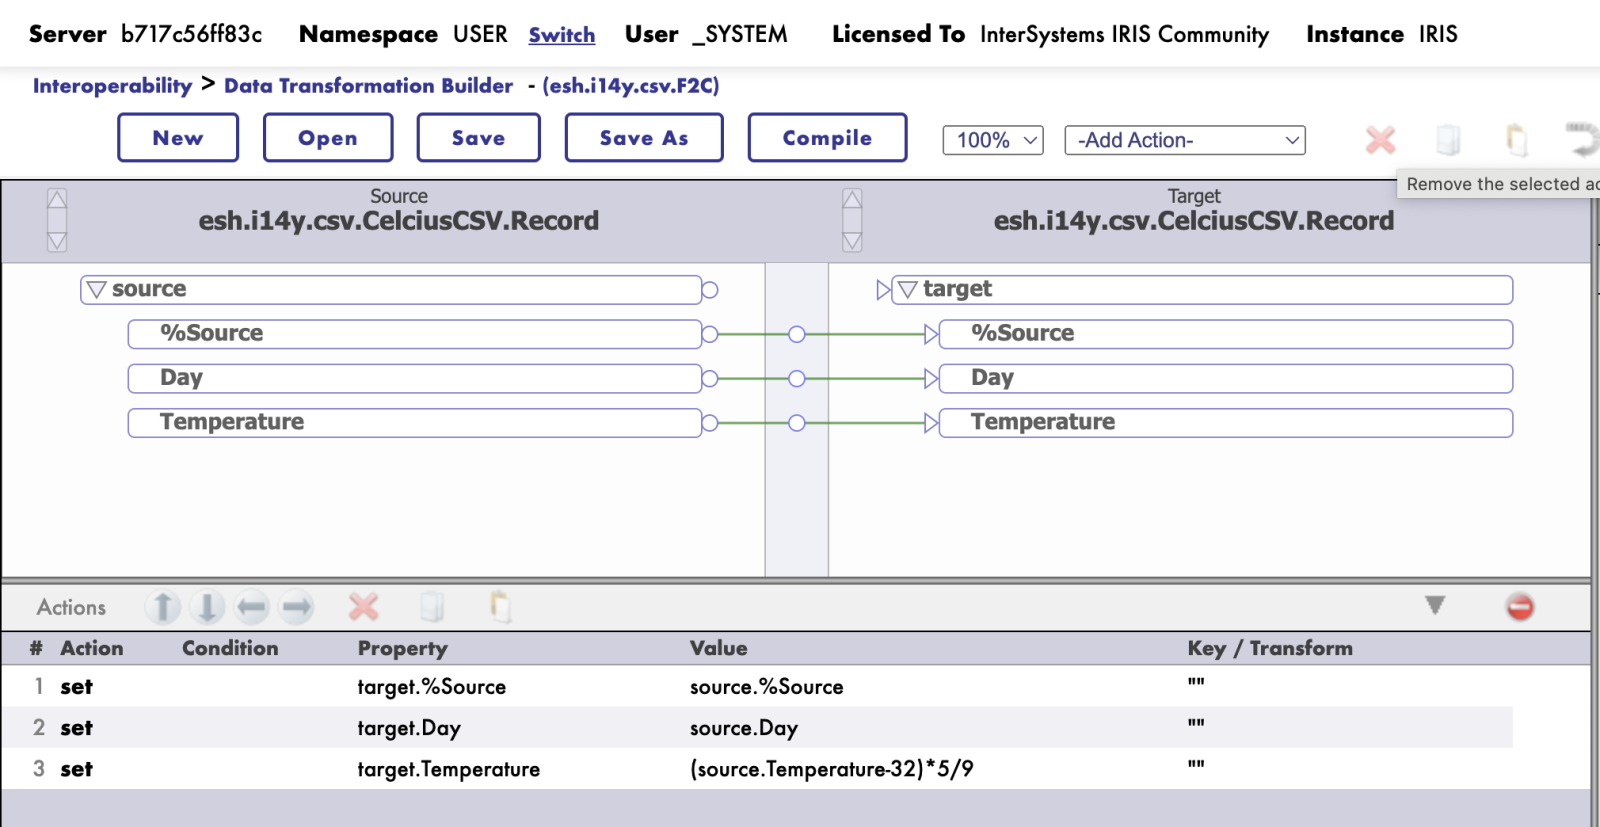The width and height of the screenshot is (1600, 827).
Task: Select the source Temperature property
Action: pos(415,423)
